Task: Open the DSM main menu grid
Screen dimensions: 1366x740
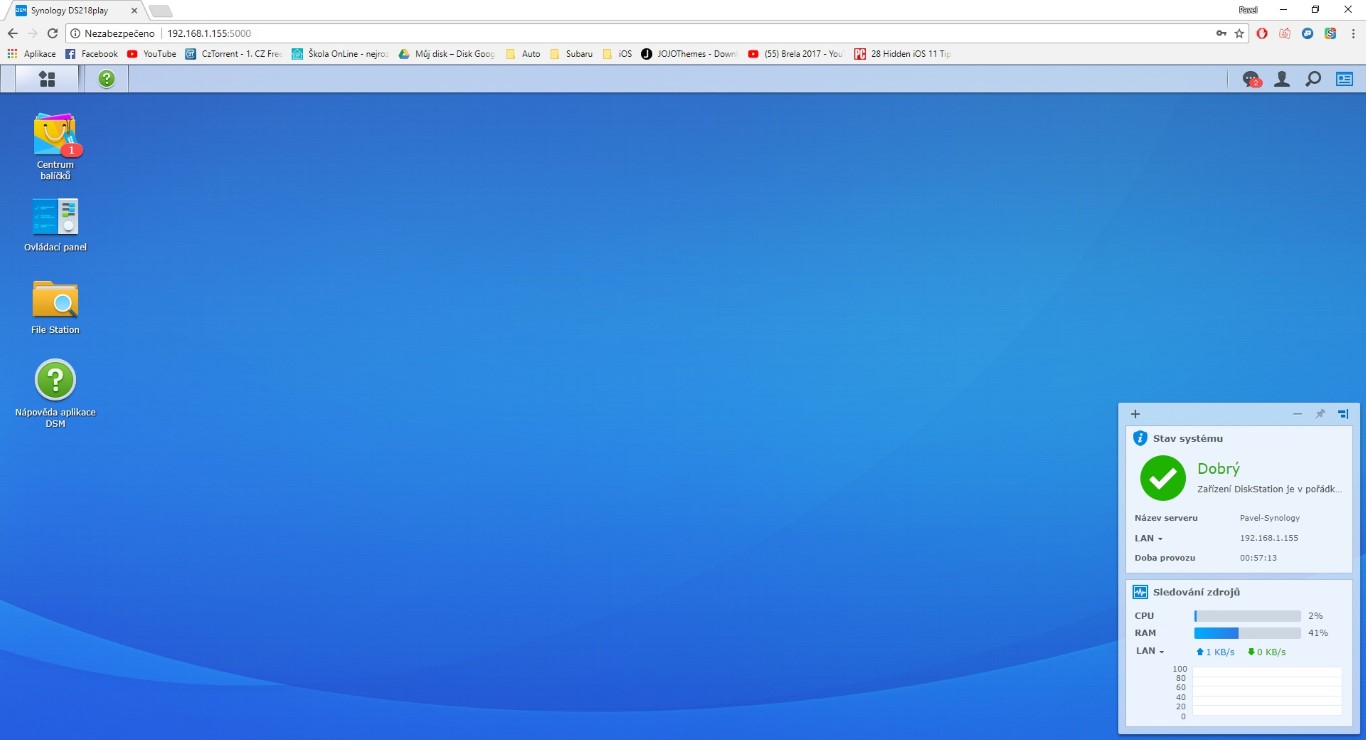Action: click(46, 79)
